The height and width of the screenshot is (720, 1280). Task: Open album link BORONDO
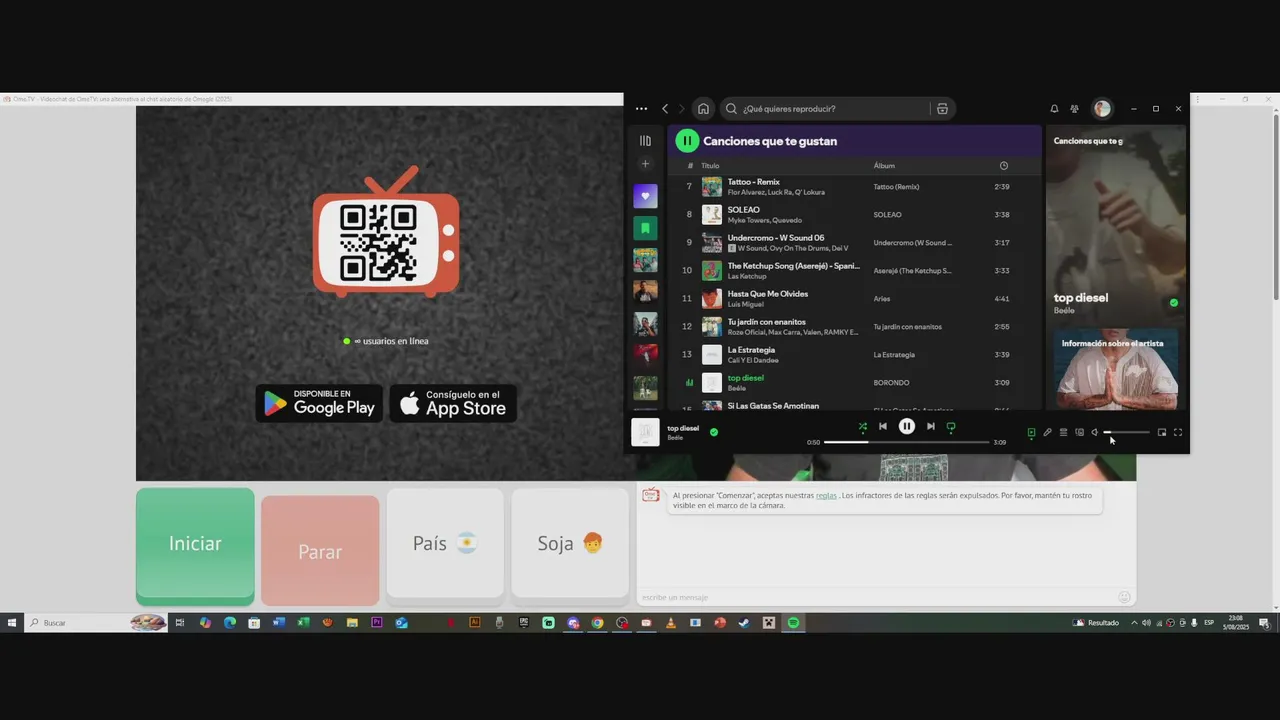[x=891, y=383]
